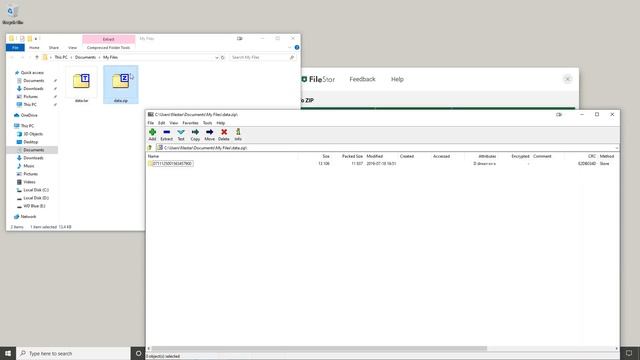This screenshot has width=640, height=360.
Task: Open Explorer address history dropdown
Action: [217, 58]
